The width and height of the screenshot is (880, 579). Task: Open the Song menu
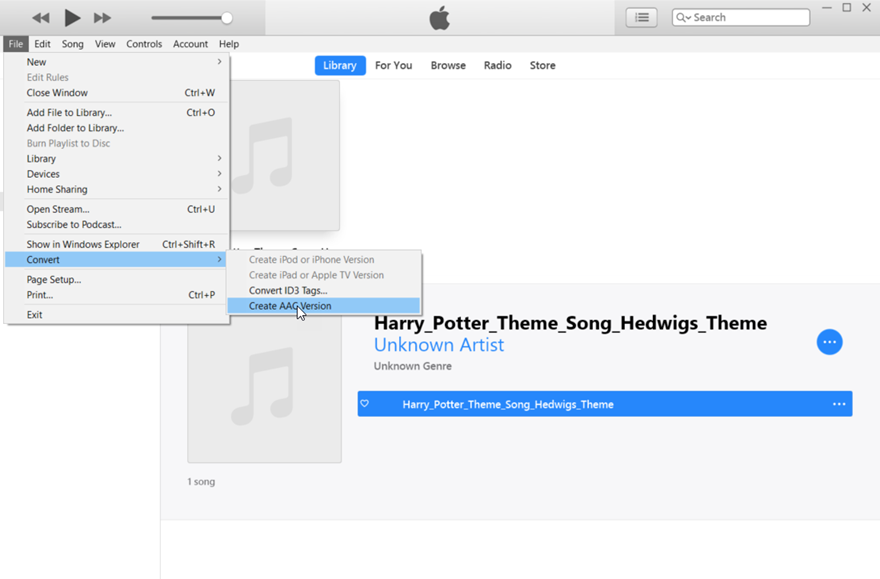[x=72, y=44]
